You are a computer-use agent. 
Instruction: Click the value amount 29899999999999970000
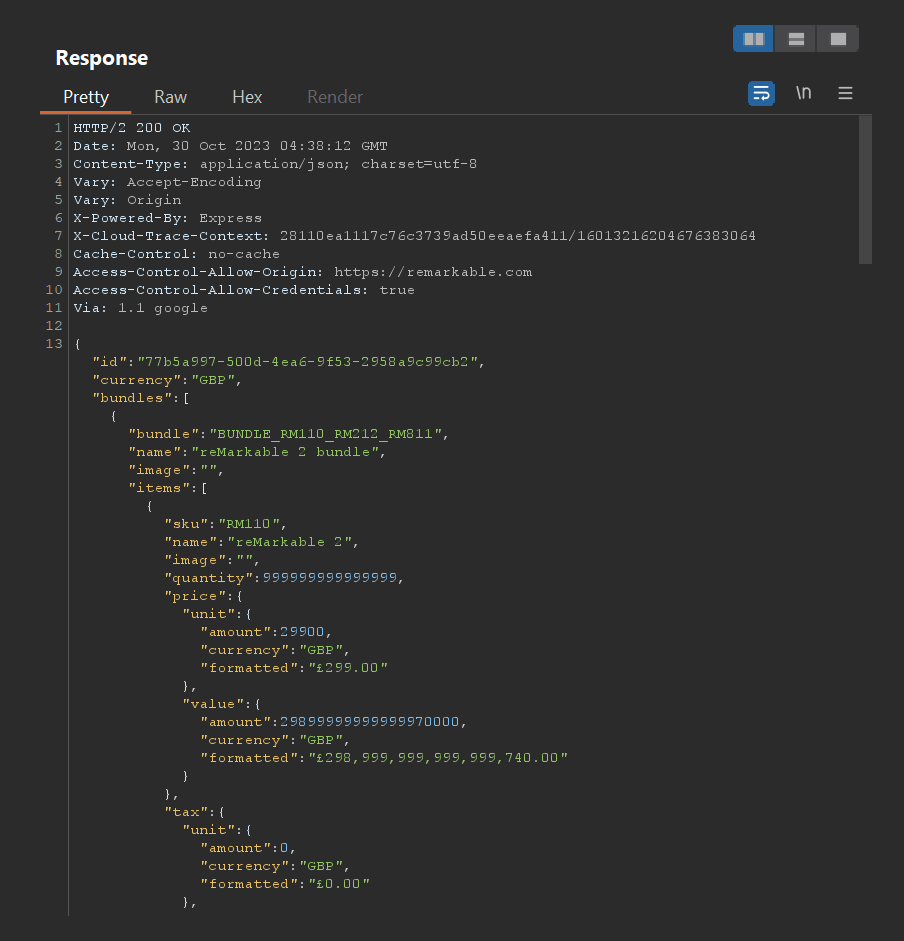370,722
